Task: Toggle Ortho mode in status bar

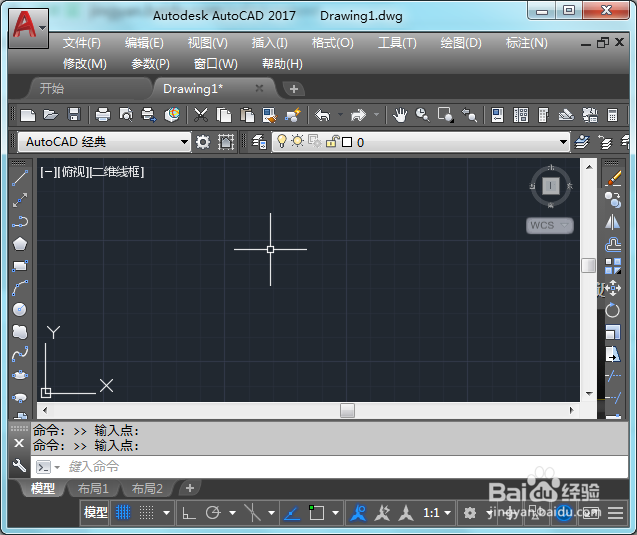Action: tap(189, 513)
